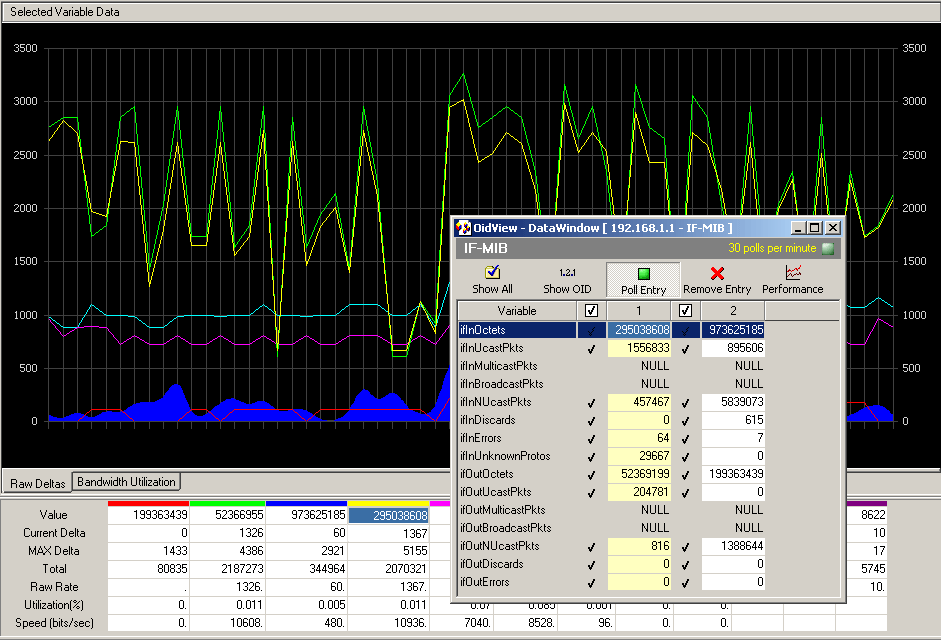Click the Variable column header
The image size is (941, 640).
[517, 311]
